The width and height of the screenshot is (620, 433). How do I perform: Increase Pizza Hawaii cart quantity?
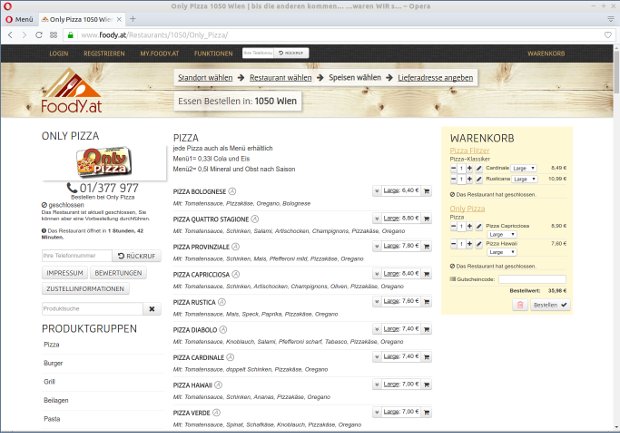469,244
